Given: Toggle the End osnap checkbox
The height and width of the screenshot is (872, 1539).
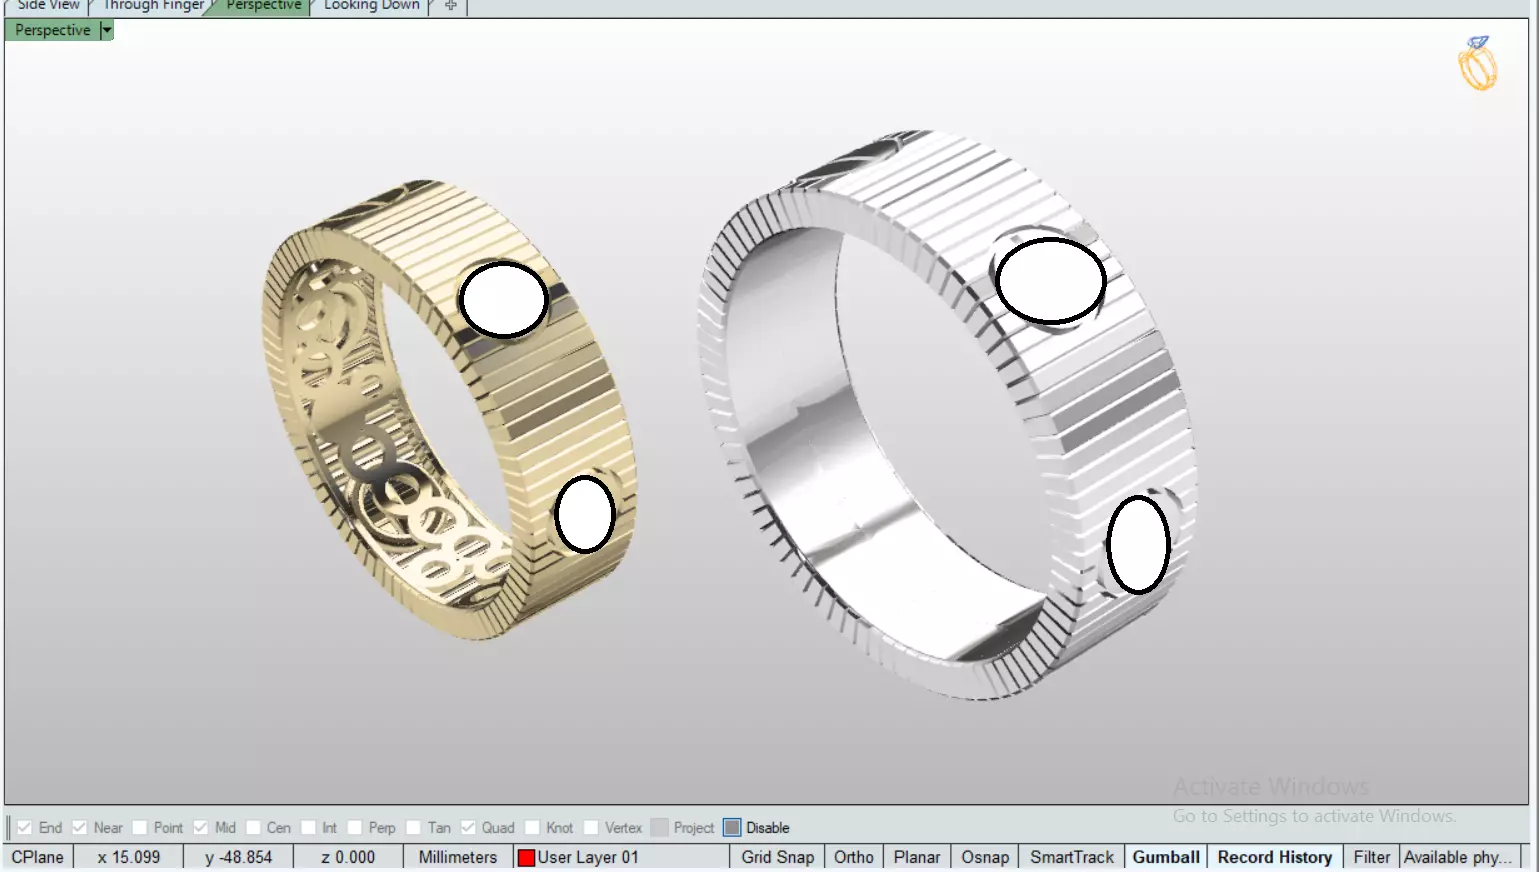Looking at the screenshot, I should coord(25,828).
